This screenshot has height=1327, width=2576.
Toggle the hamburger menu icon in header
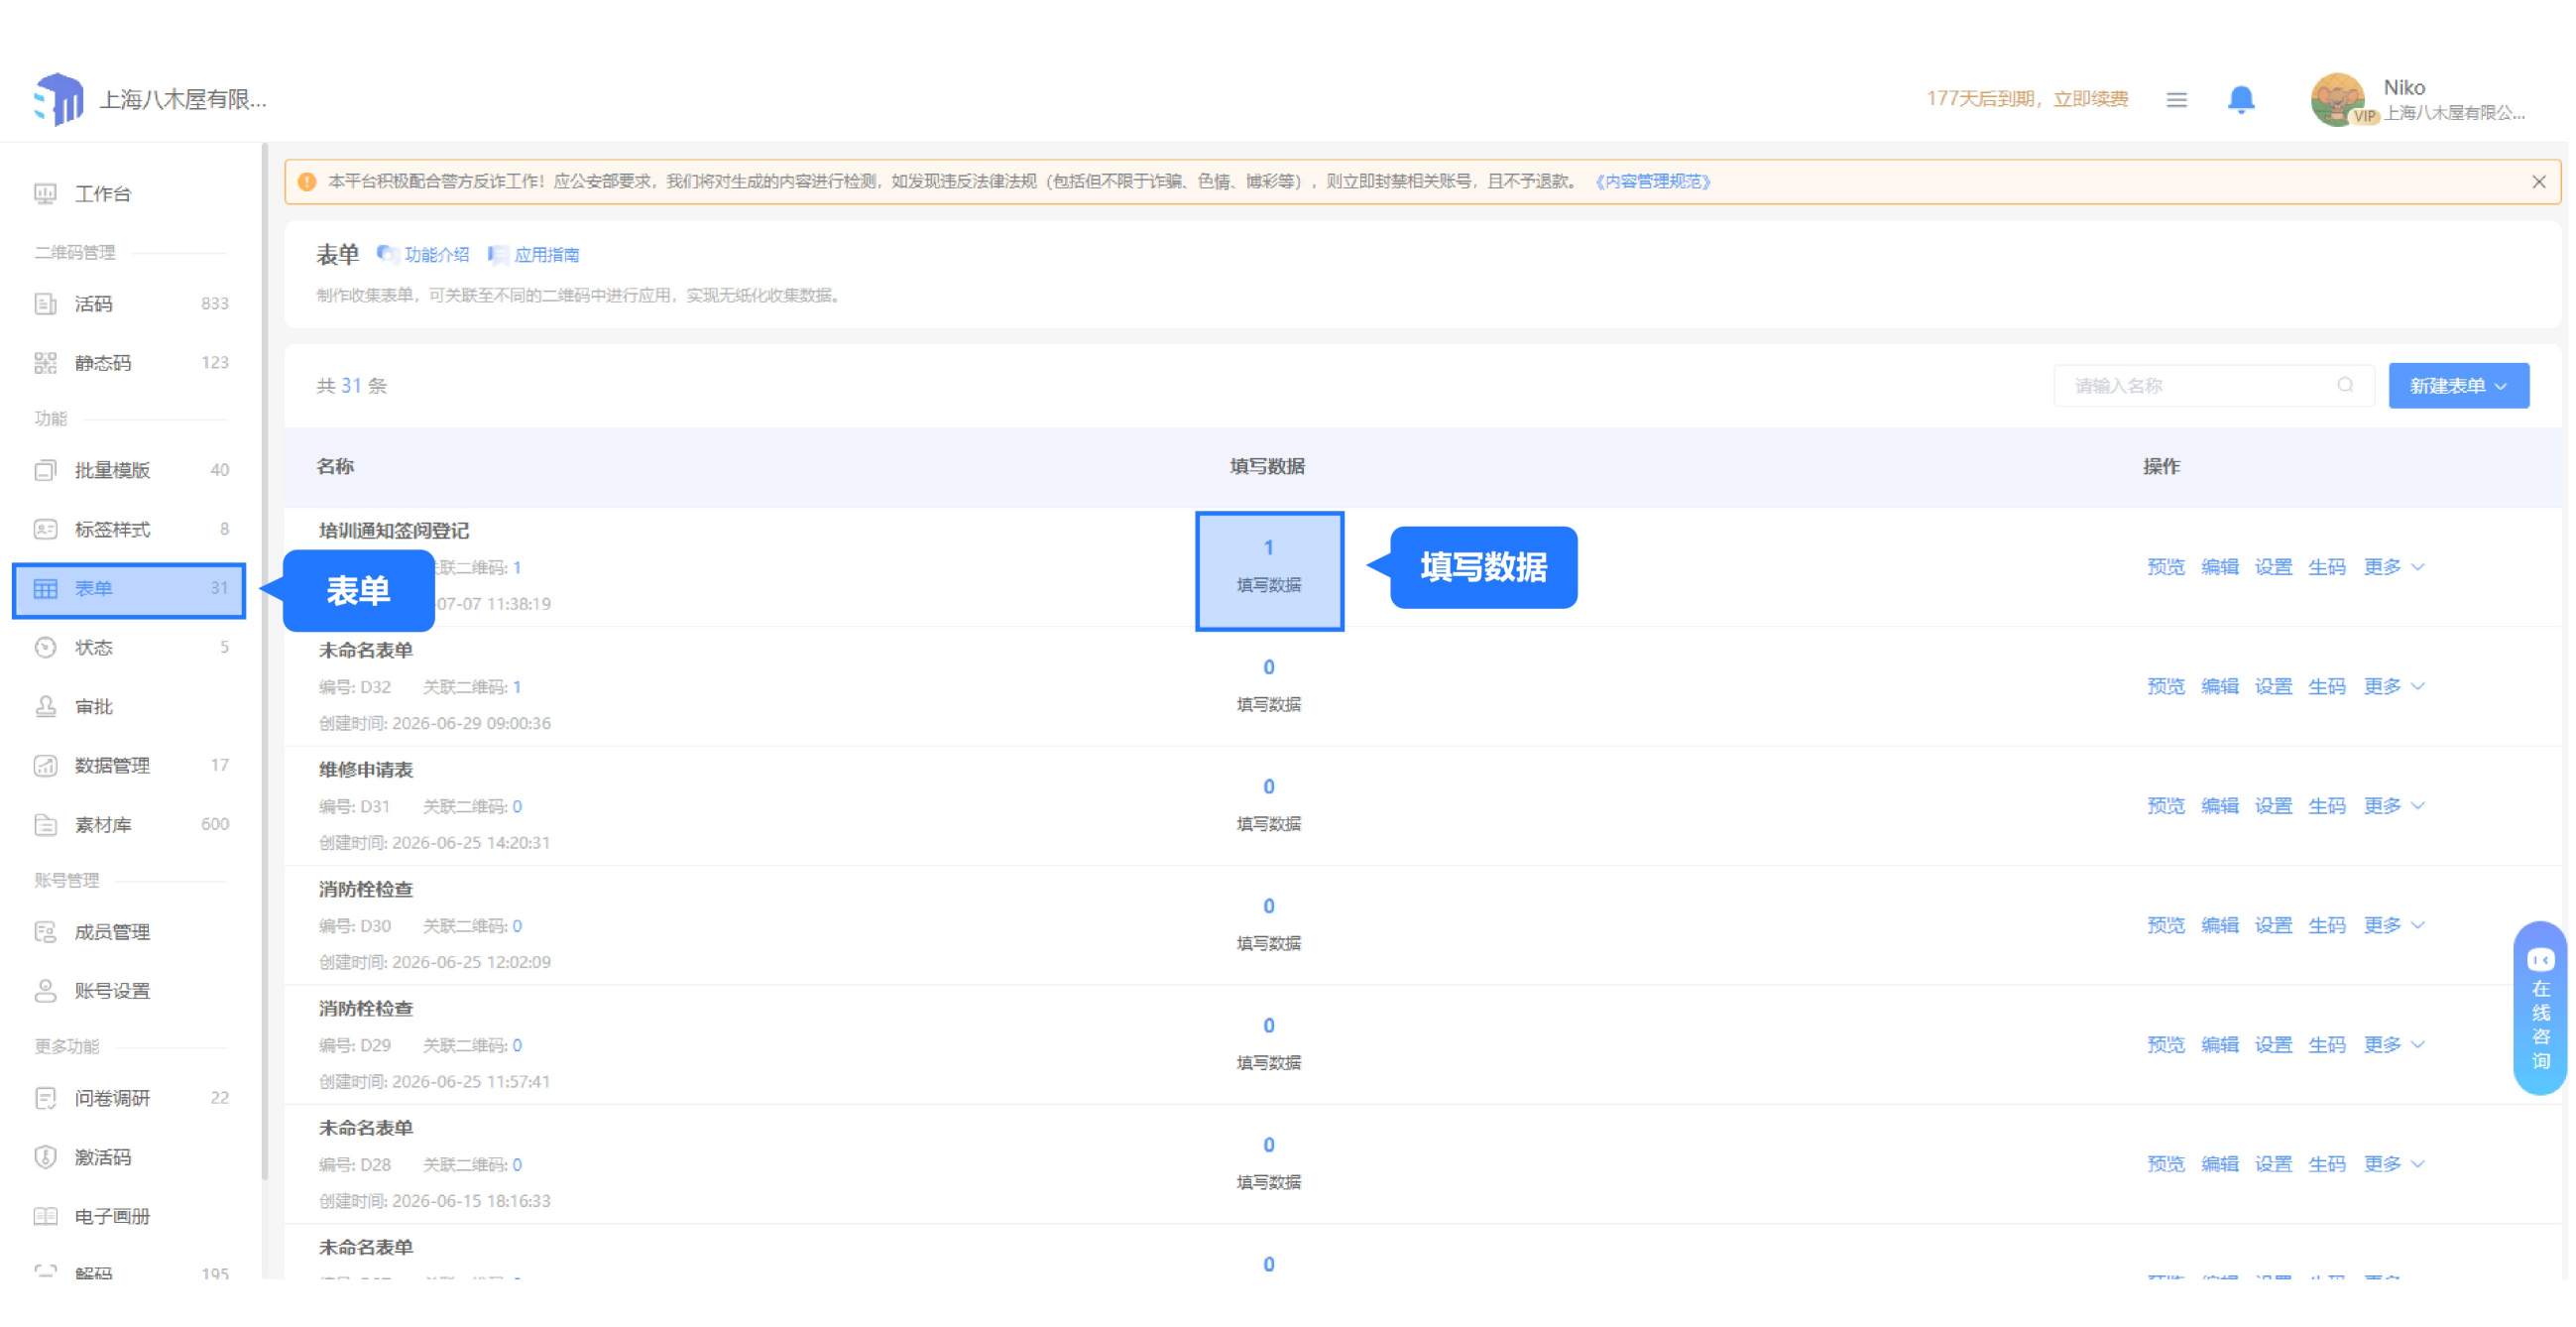[2176, 100]
